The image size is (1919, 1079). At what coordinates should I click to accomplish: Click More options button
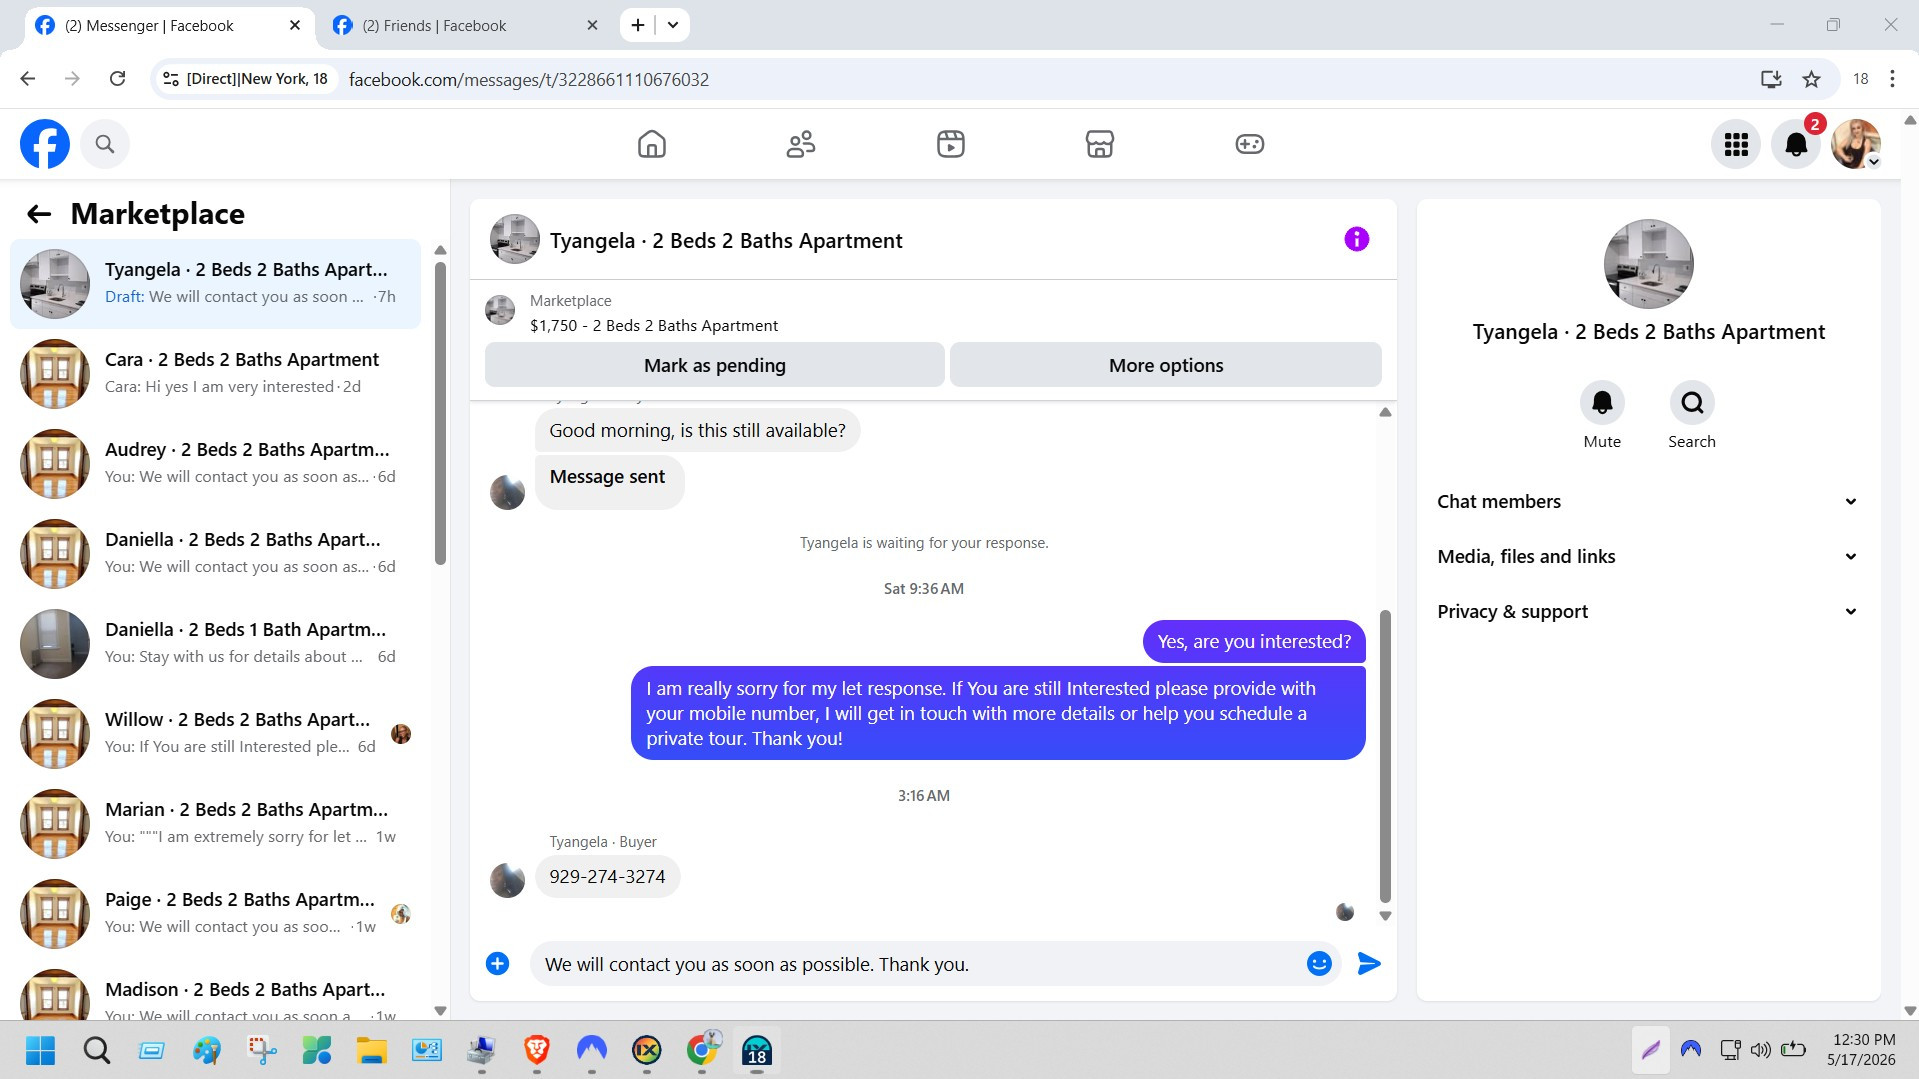point(1166,365)
